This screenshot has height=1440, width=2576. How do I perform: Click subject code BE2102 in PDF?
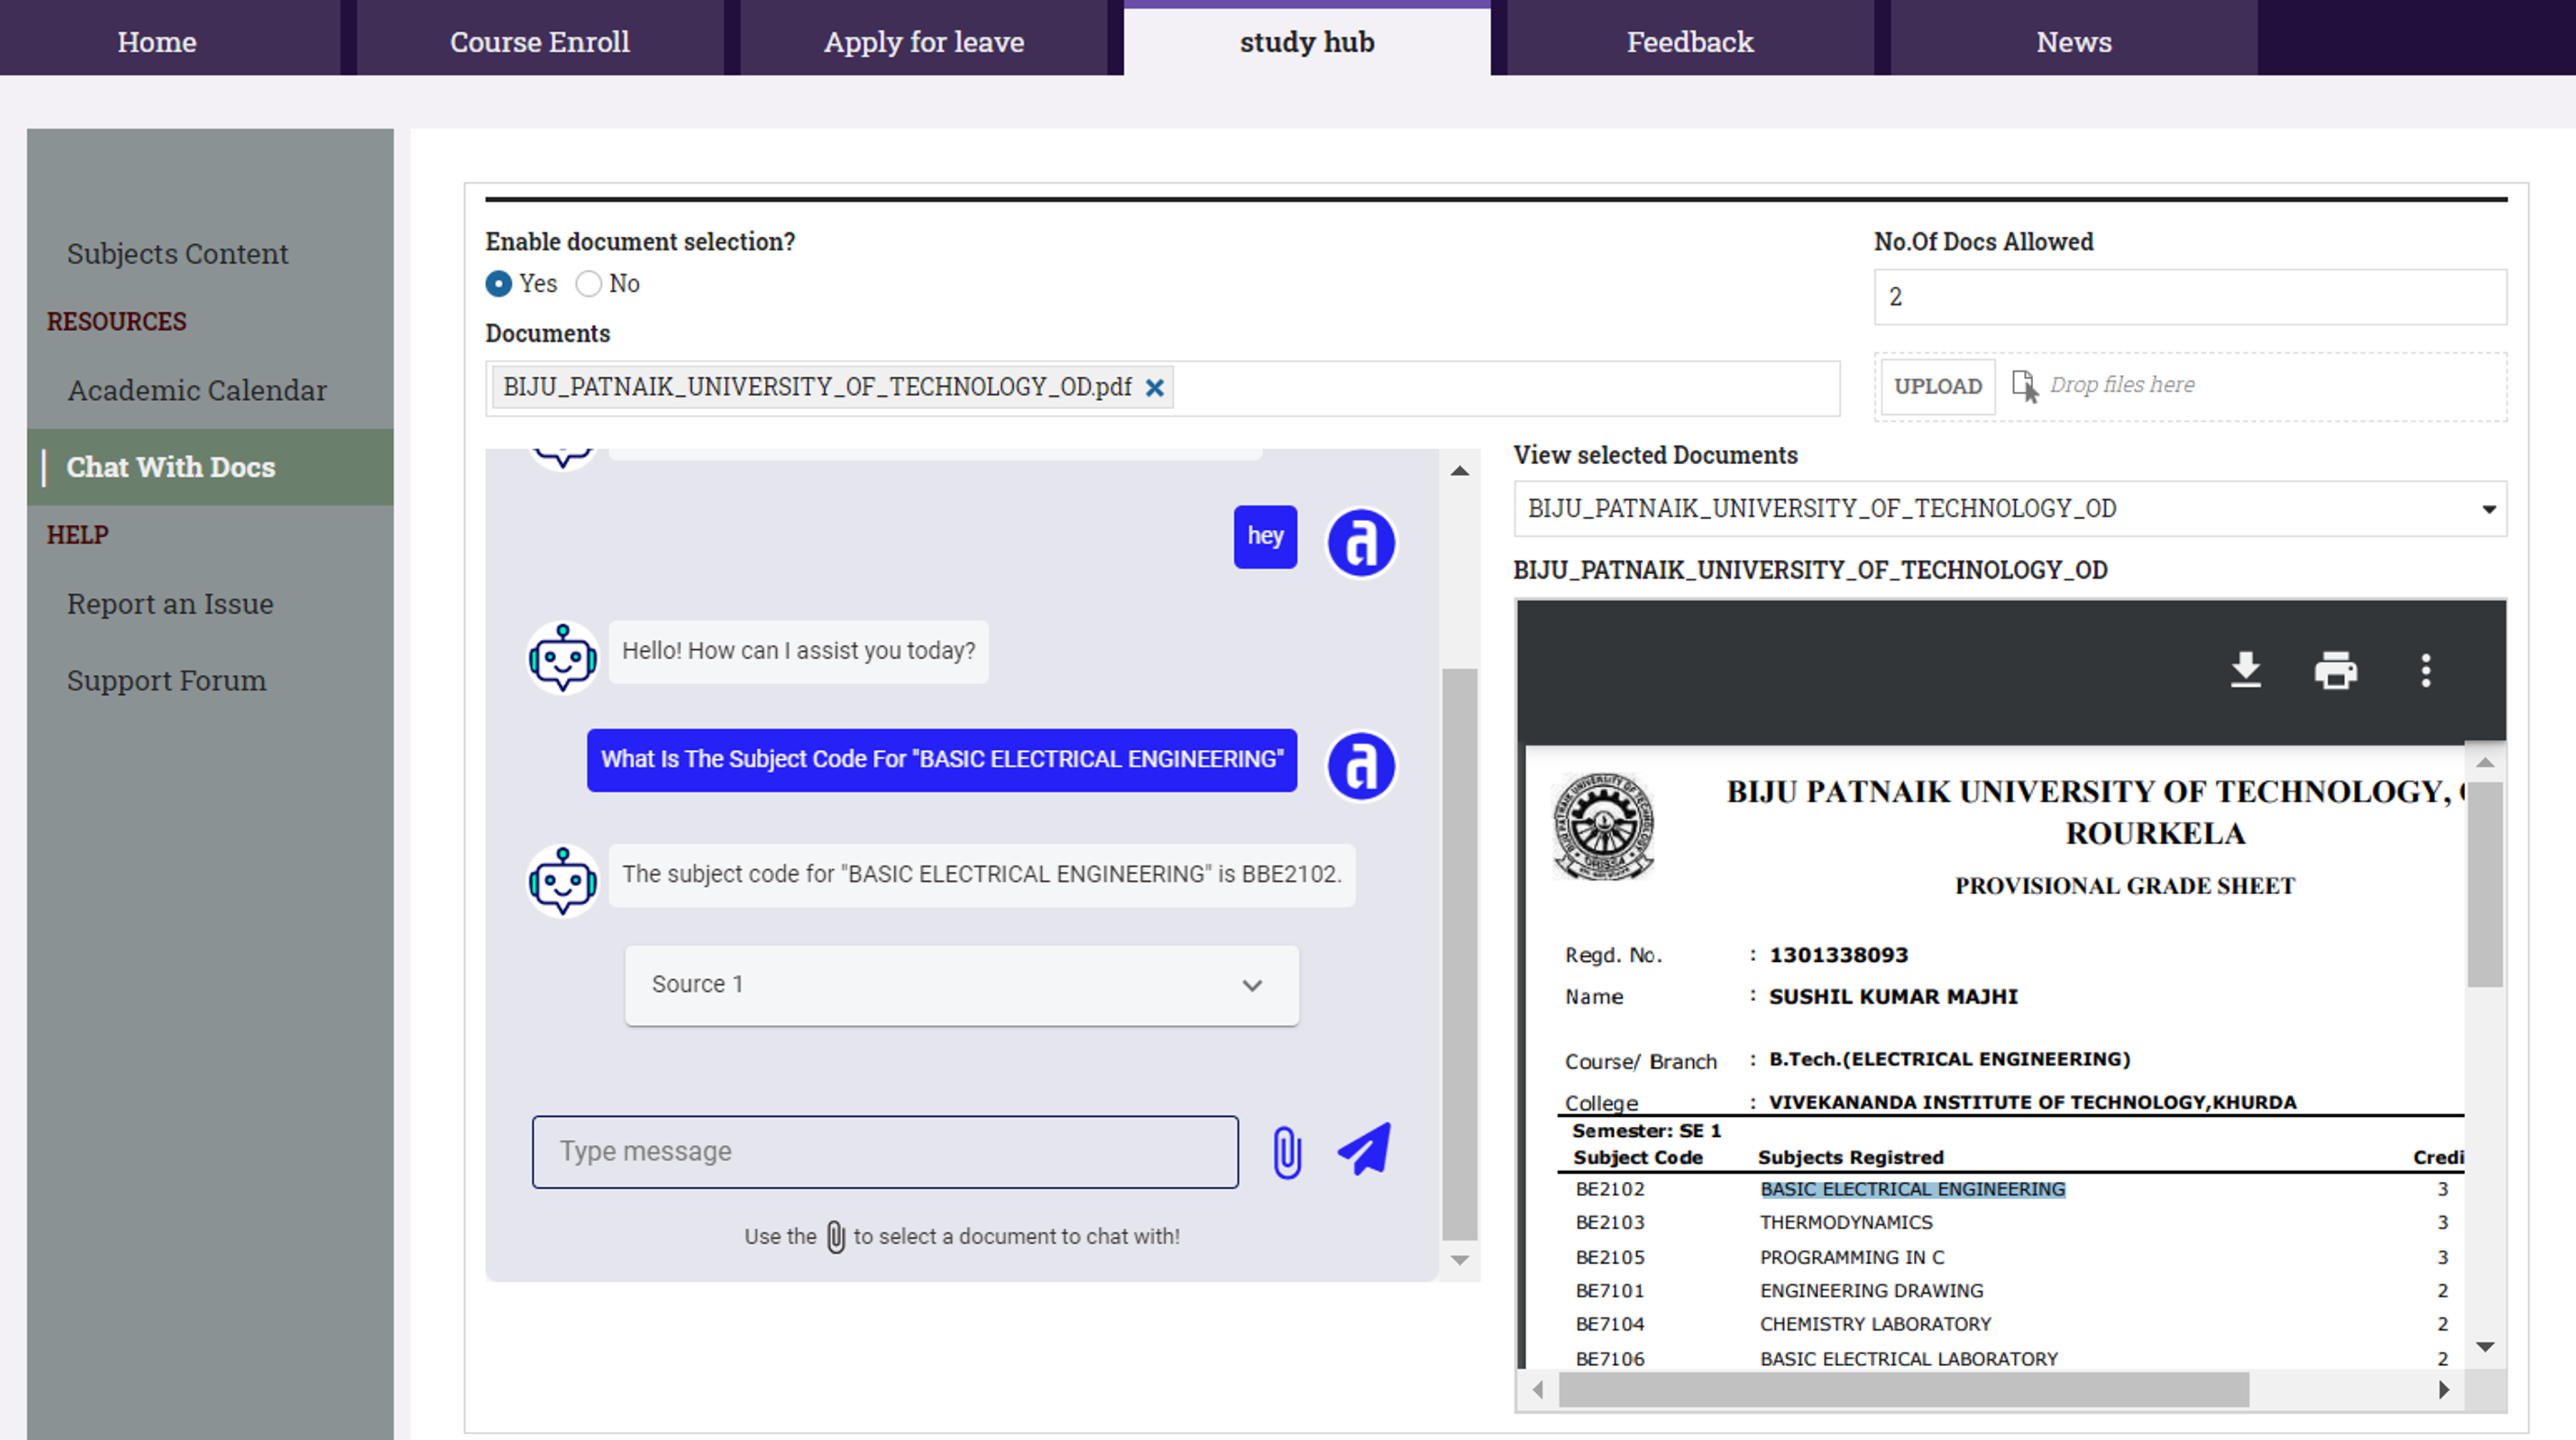click(x=1610, y=1190)
